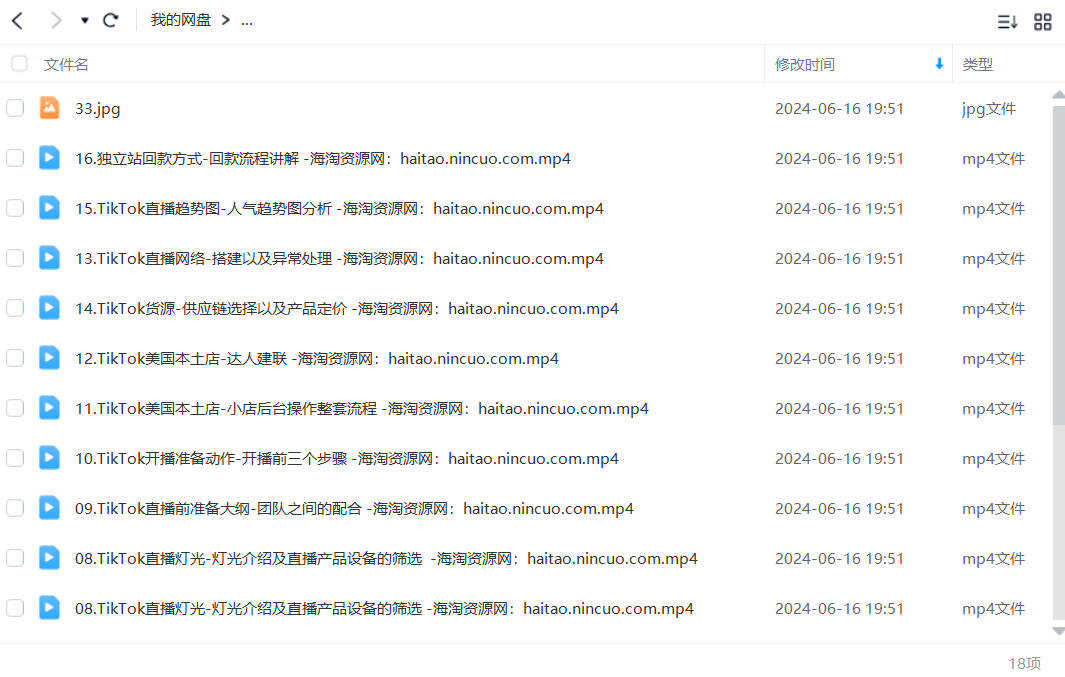
Task: Tick the checkbox for 10.TikTok开播准备动作
Action: 15,458
